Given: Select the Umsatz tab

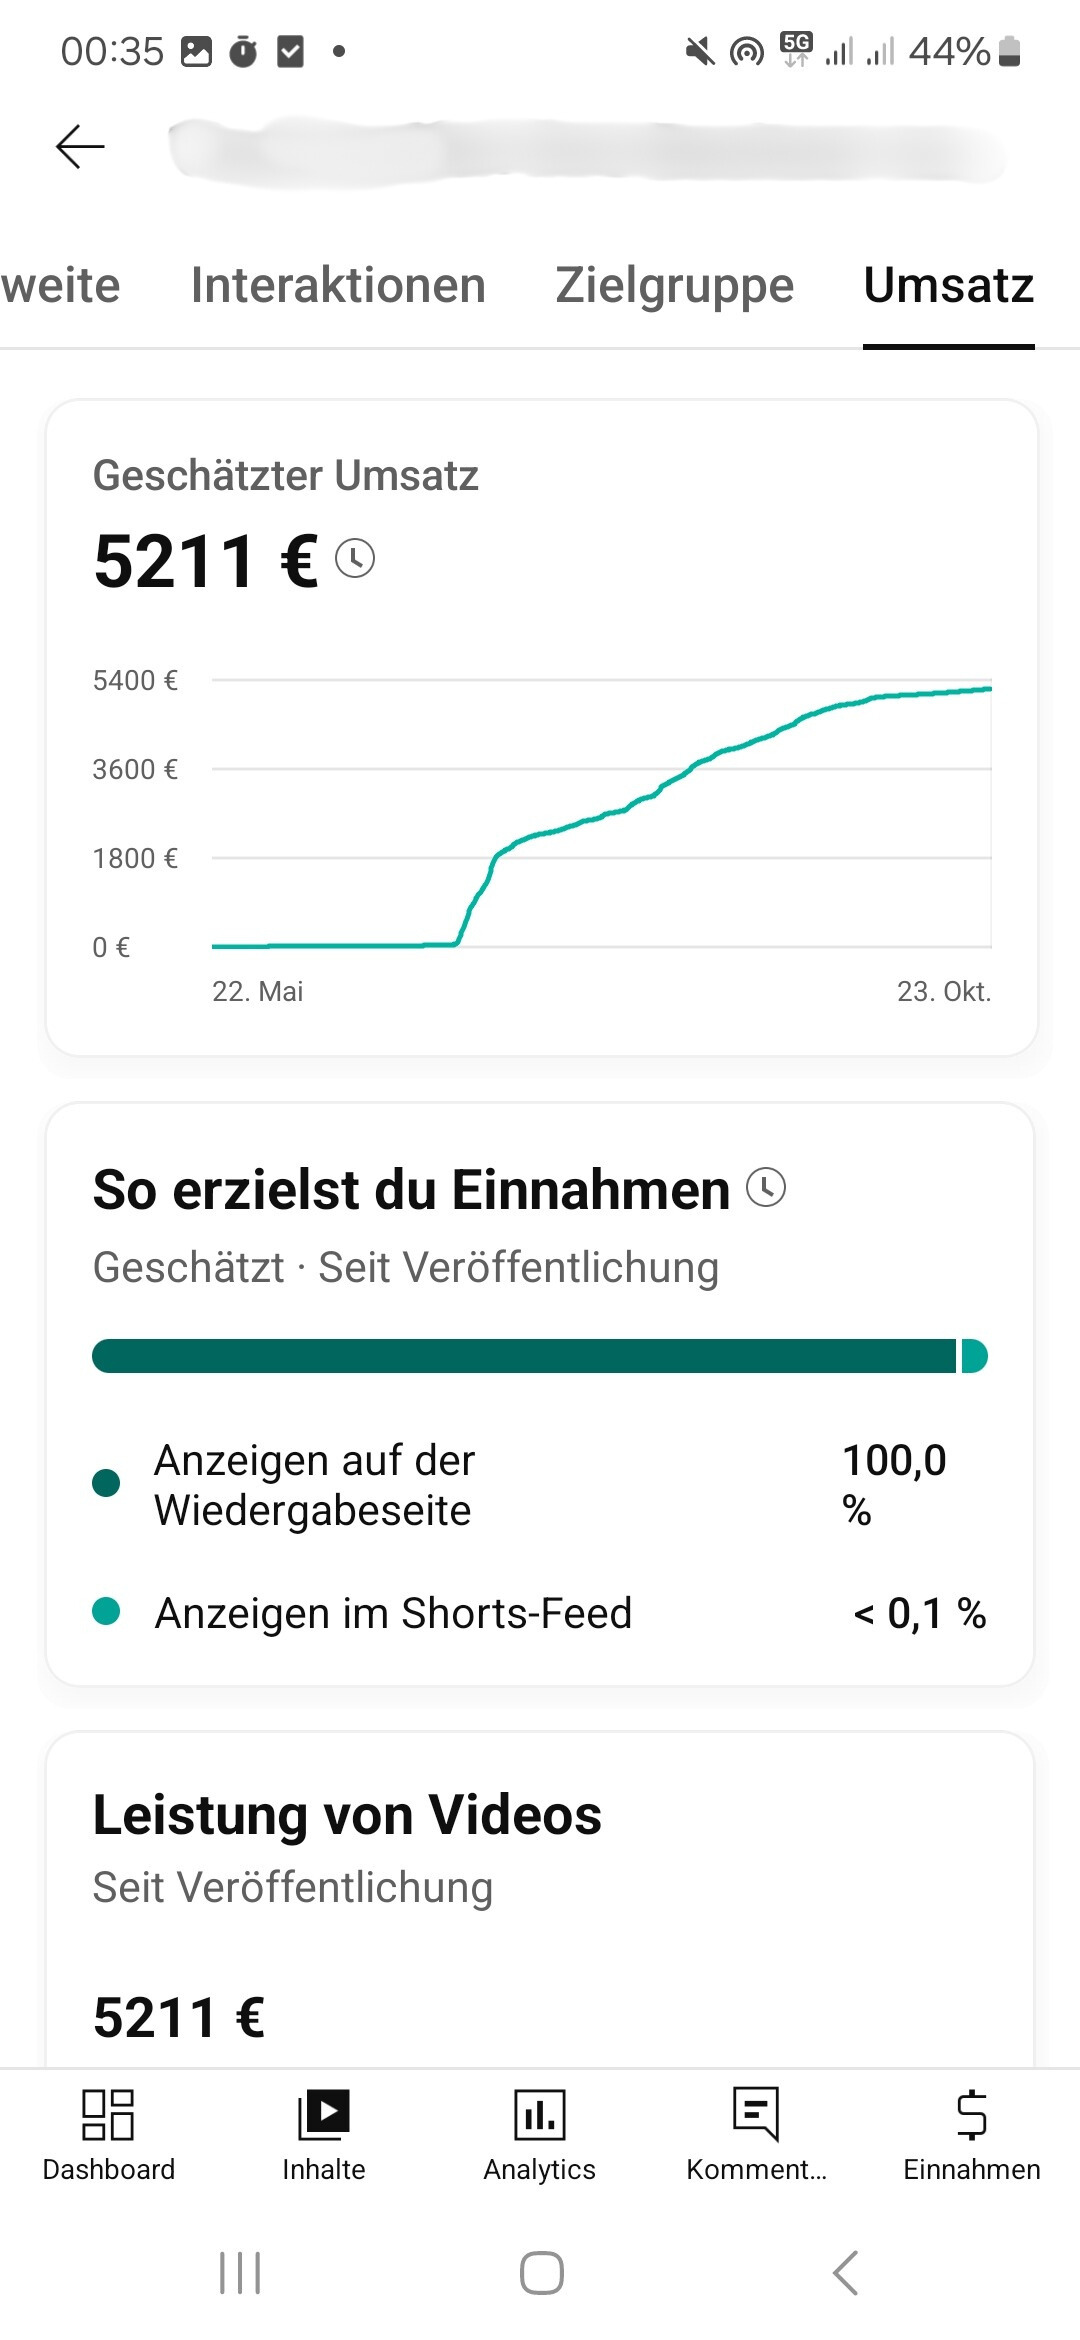Looking at the screenshot, I should (948, 286).
